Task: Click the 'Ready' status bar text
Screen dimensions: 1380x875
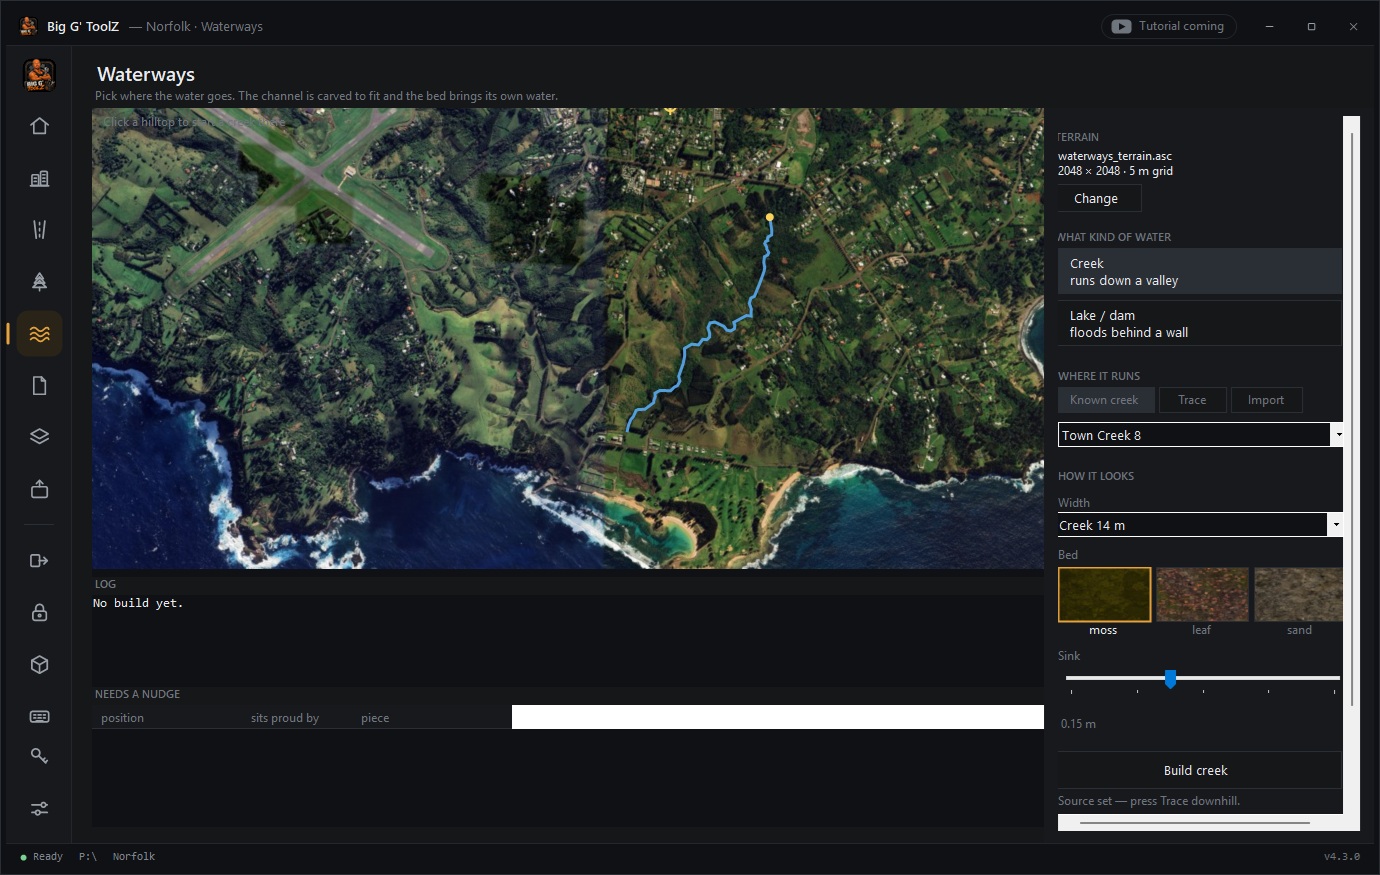Action: 47,857
